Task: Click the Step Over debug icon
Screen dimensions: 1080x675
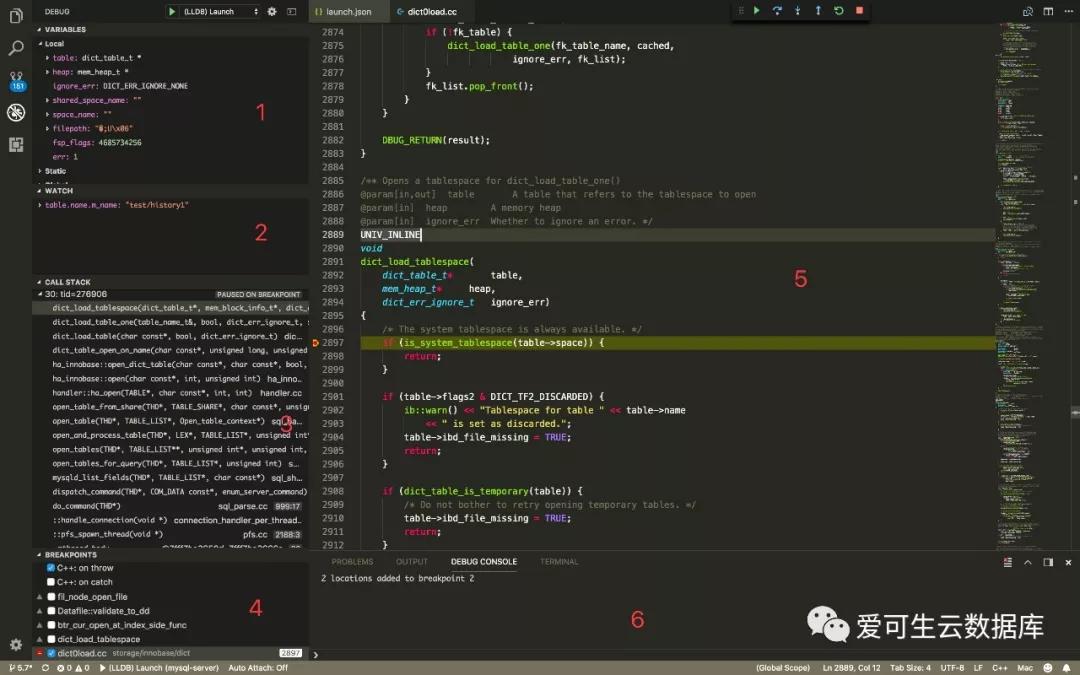Action: [778, 10]
